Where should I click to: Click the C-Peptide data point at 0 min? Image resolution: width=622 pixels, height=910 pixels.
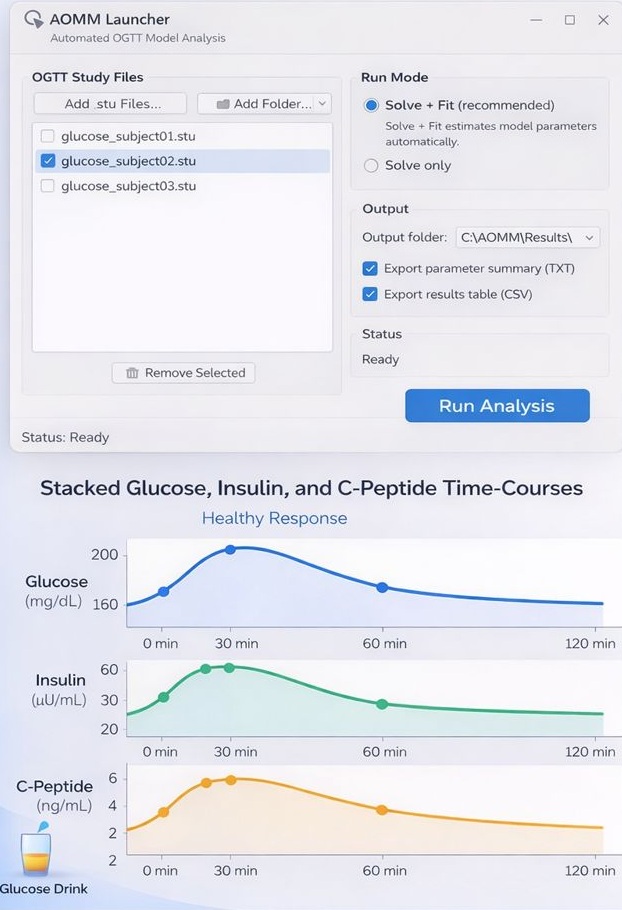(x=163, y=812)
